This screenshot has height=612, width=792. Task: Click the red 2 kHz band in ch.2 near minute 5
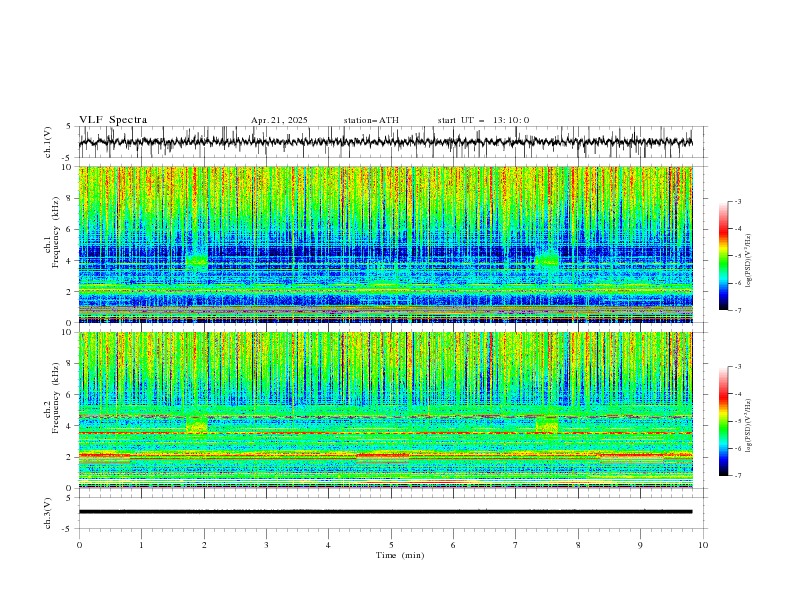pyautogui.click(x=382, y=455)
